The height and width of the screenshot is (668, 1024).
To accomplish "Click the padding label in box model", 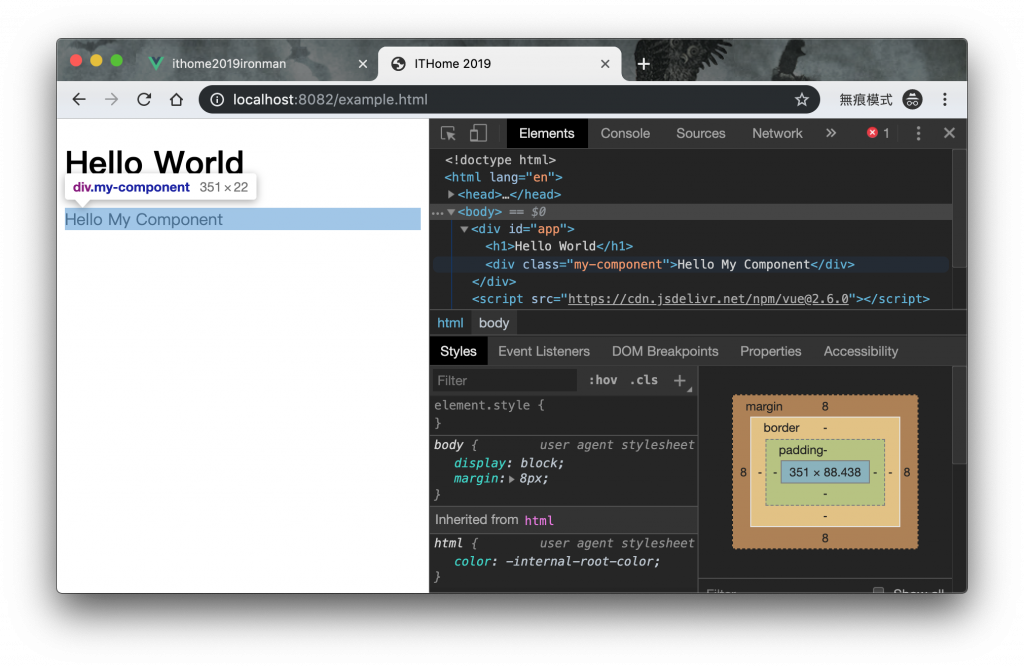I will tap(803, 450).
